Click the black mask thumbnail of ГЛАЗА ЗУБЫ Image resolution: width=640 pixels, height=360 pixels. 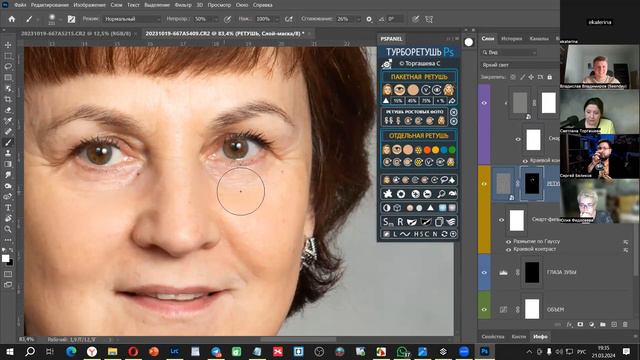[x=532, y=272]
